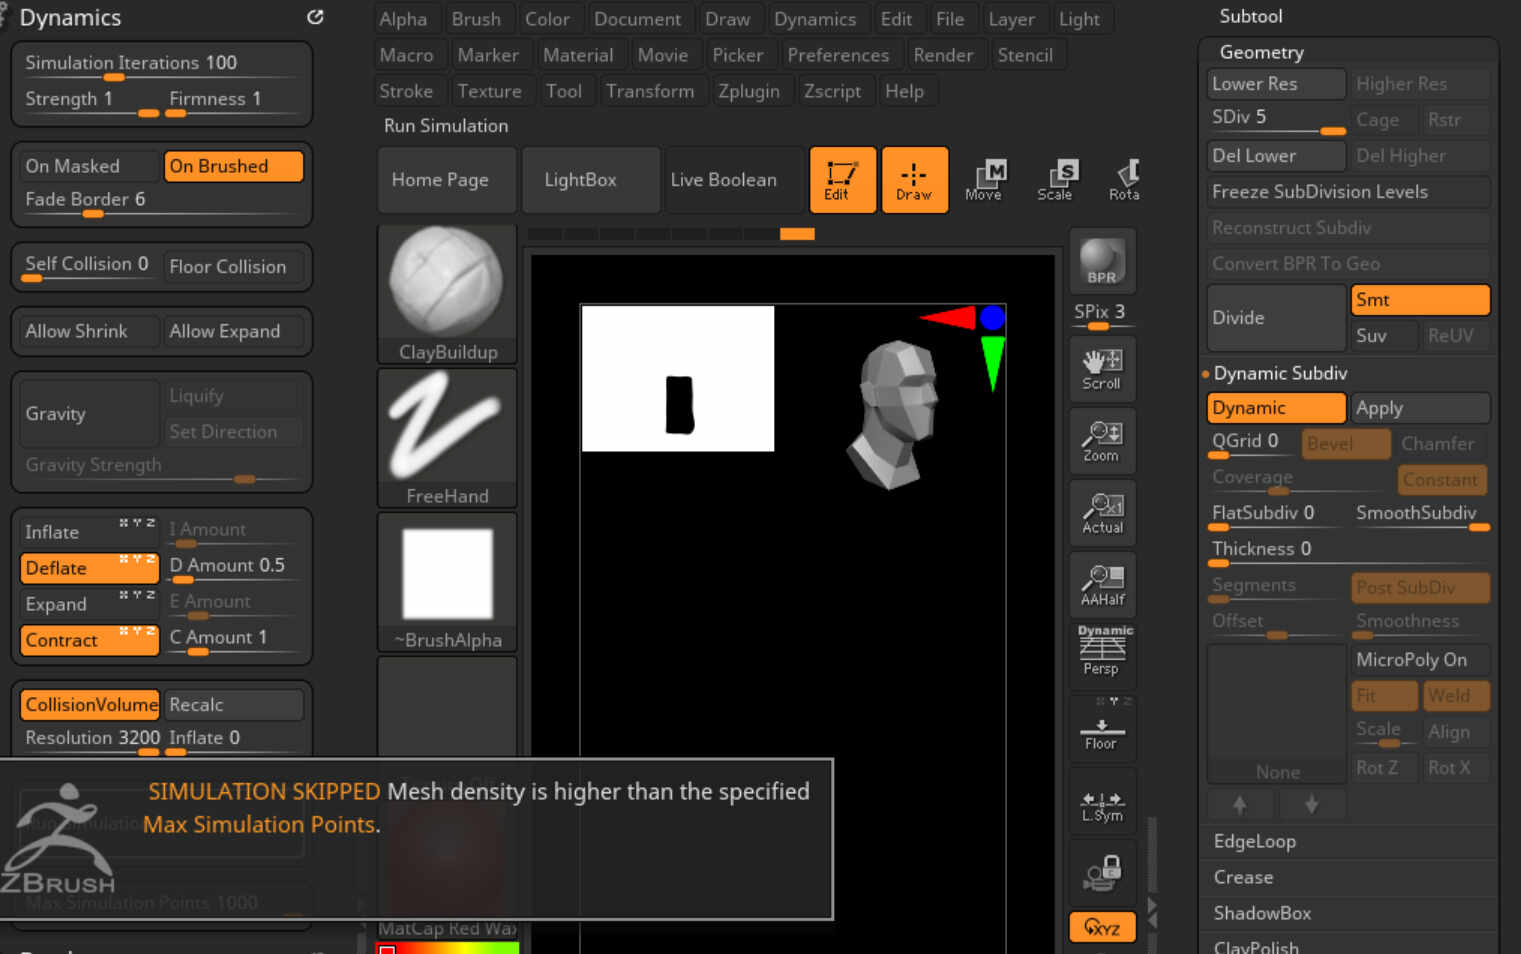
Task: Open the Alpha menu
Action: coord(403,19)
